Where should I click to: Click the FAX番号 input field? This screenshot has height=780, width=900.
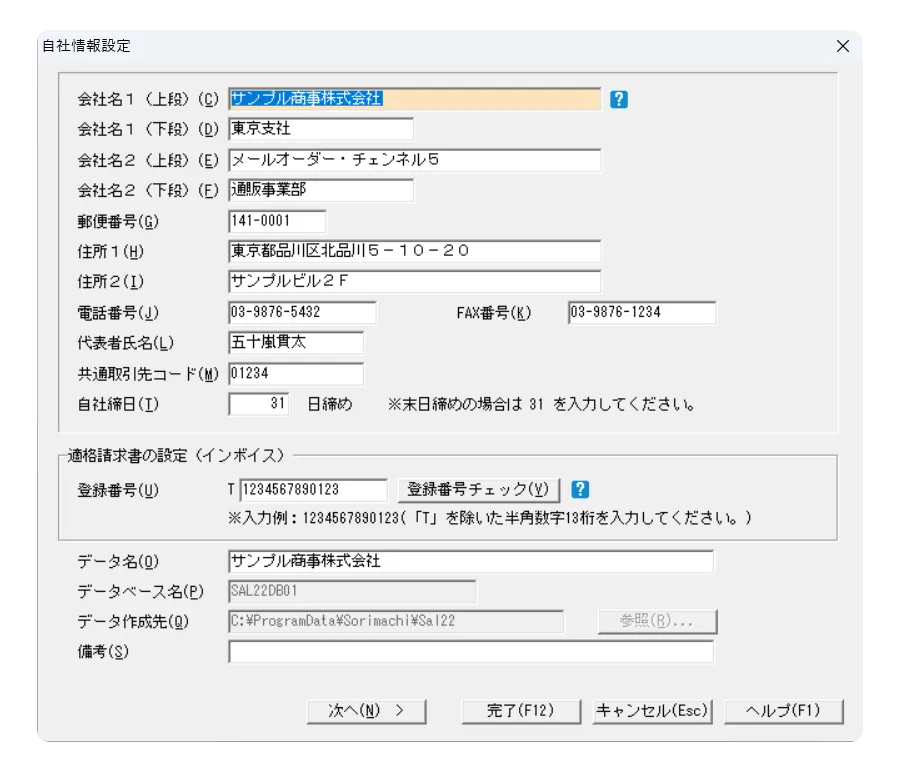point(641,313)
